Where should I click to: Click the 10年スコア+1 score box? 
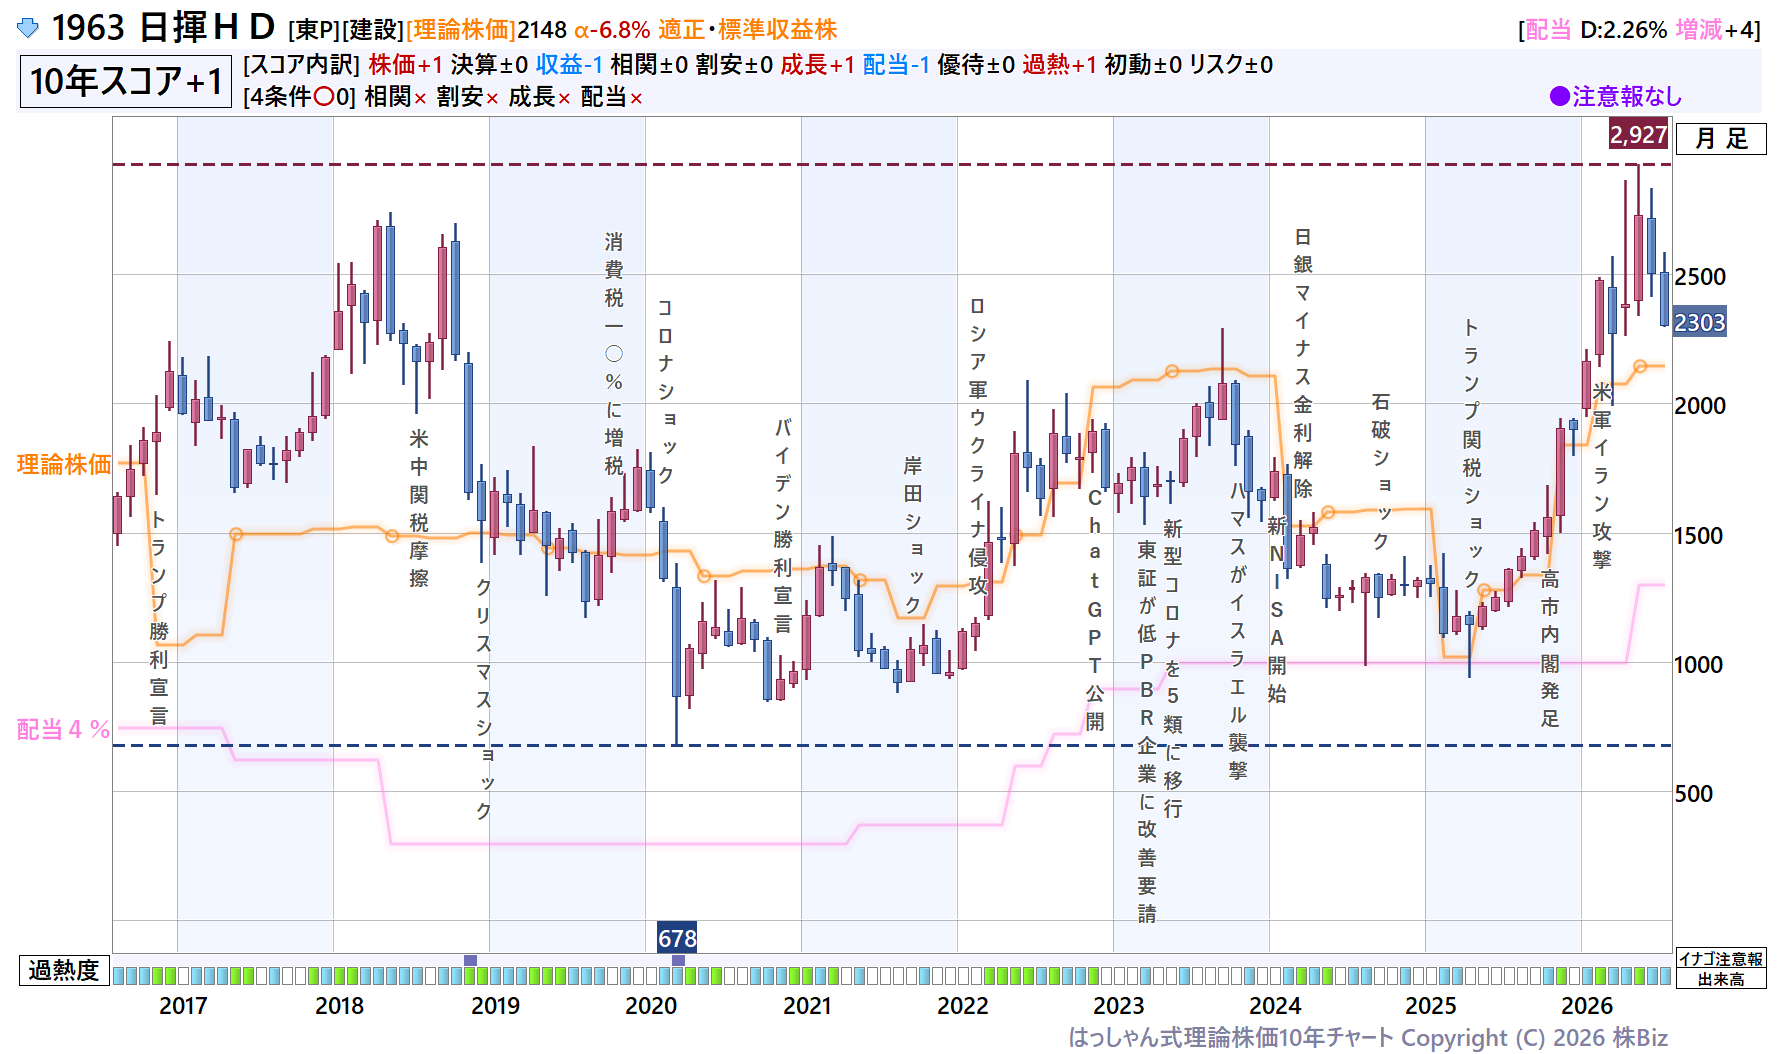coord(126,82)
